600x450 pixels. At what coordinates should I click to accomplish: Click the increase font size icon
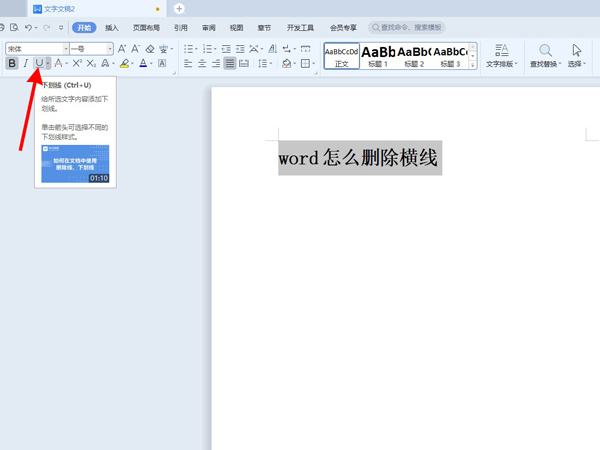point(121,48)
